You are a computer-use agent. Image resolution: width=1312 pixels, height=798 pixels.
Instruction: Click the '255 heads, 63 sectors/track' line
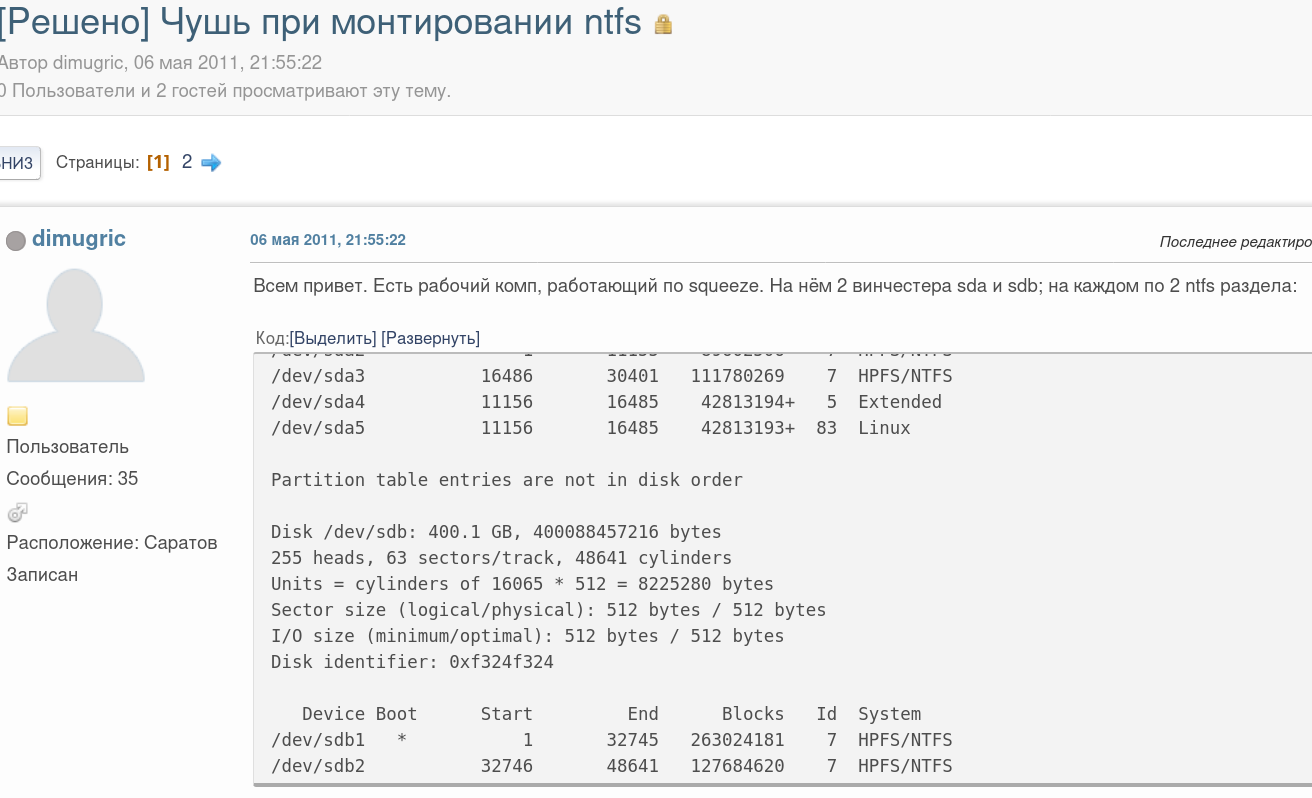[501, 558]
